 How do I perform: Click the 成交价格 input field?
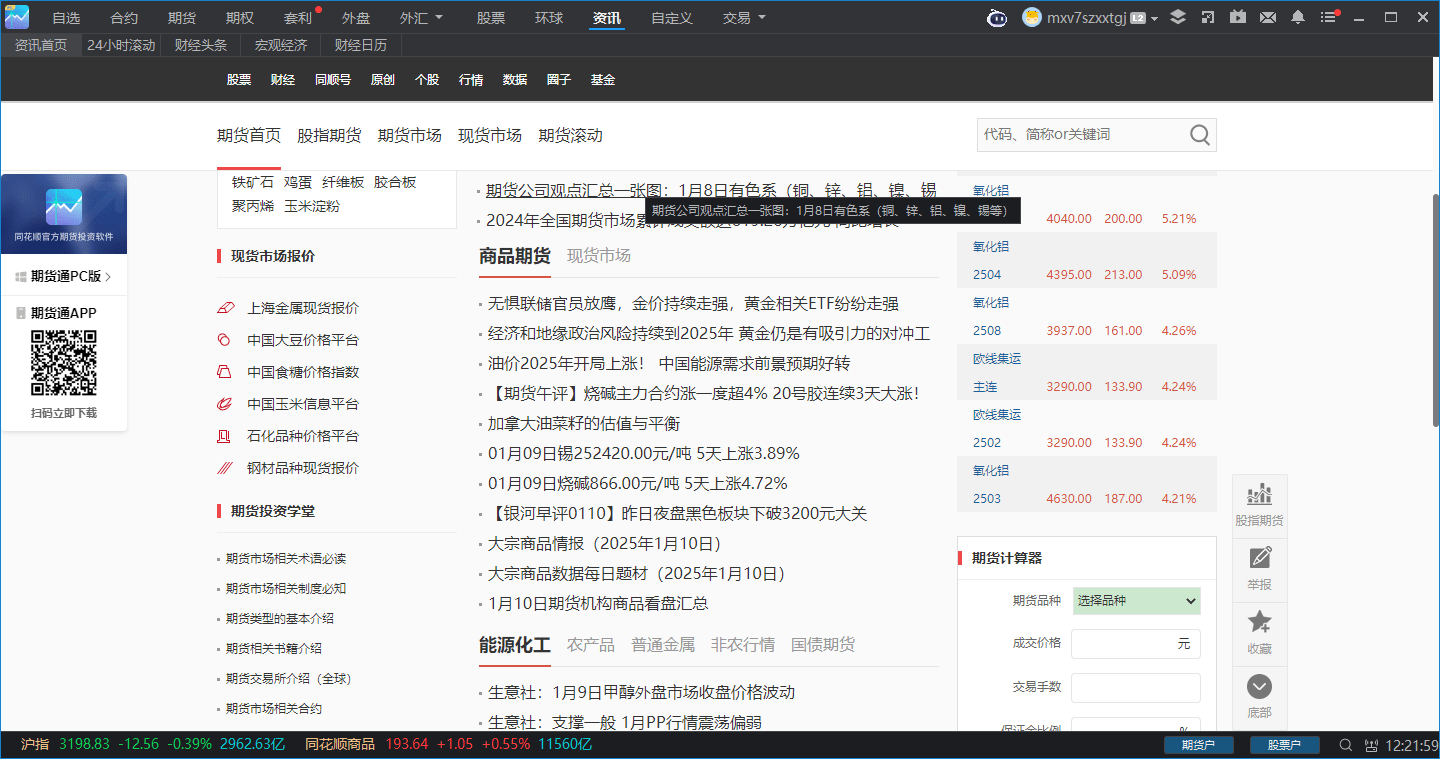pos(1135,644)
